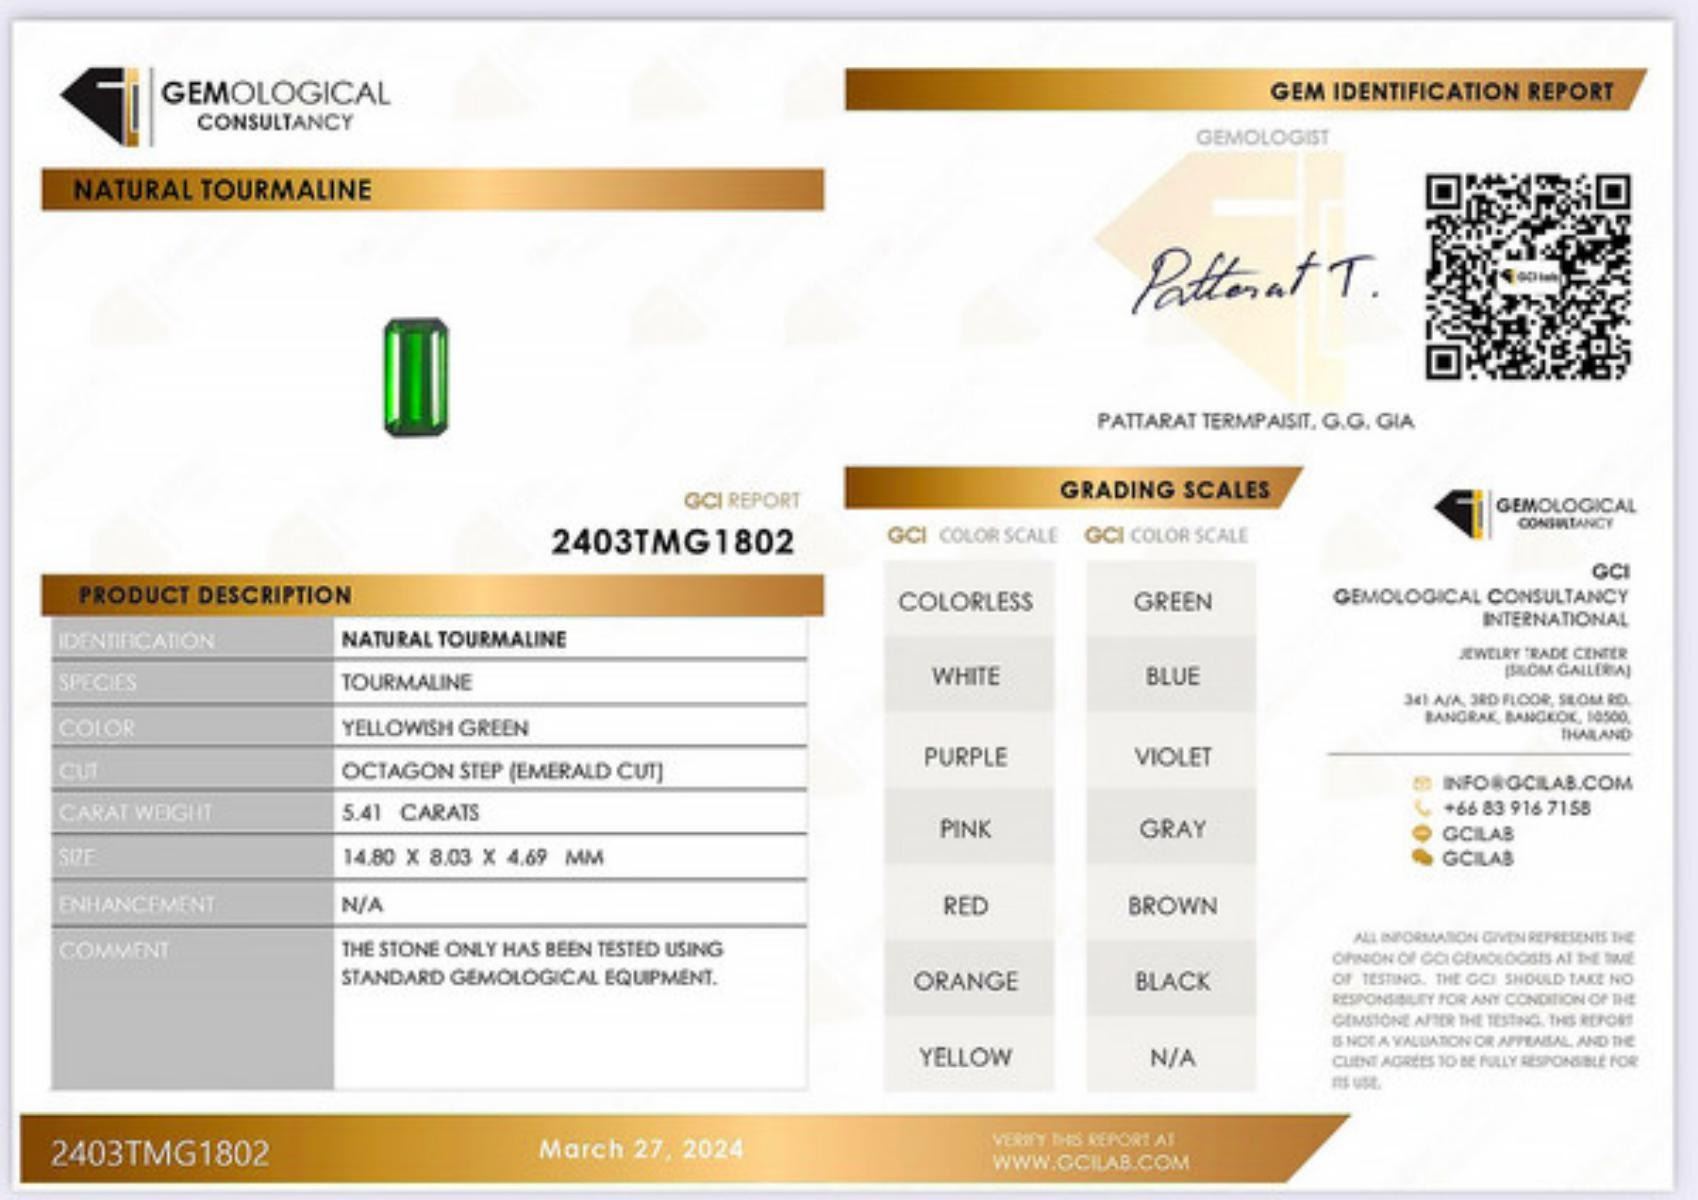Select the green tourmaline gemstone photo
This screenshot has width=1698, height=1200.
point(416,377)
